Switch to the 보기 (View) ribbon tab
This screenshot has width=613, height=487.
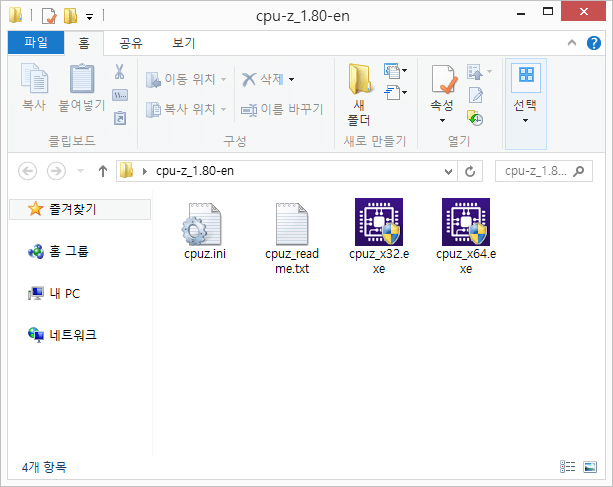pyautogui.click(x=183, y=43)
